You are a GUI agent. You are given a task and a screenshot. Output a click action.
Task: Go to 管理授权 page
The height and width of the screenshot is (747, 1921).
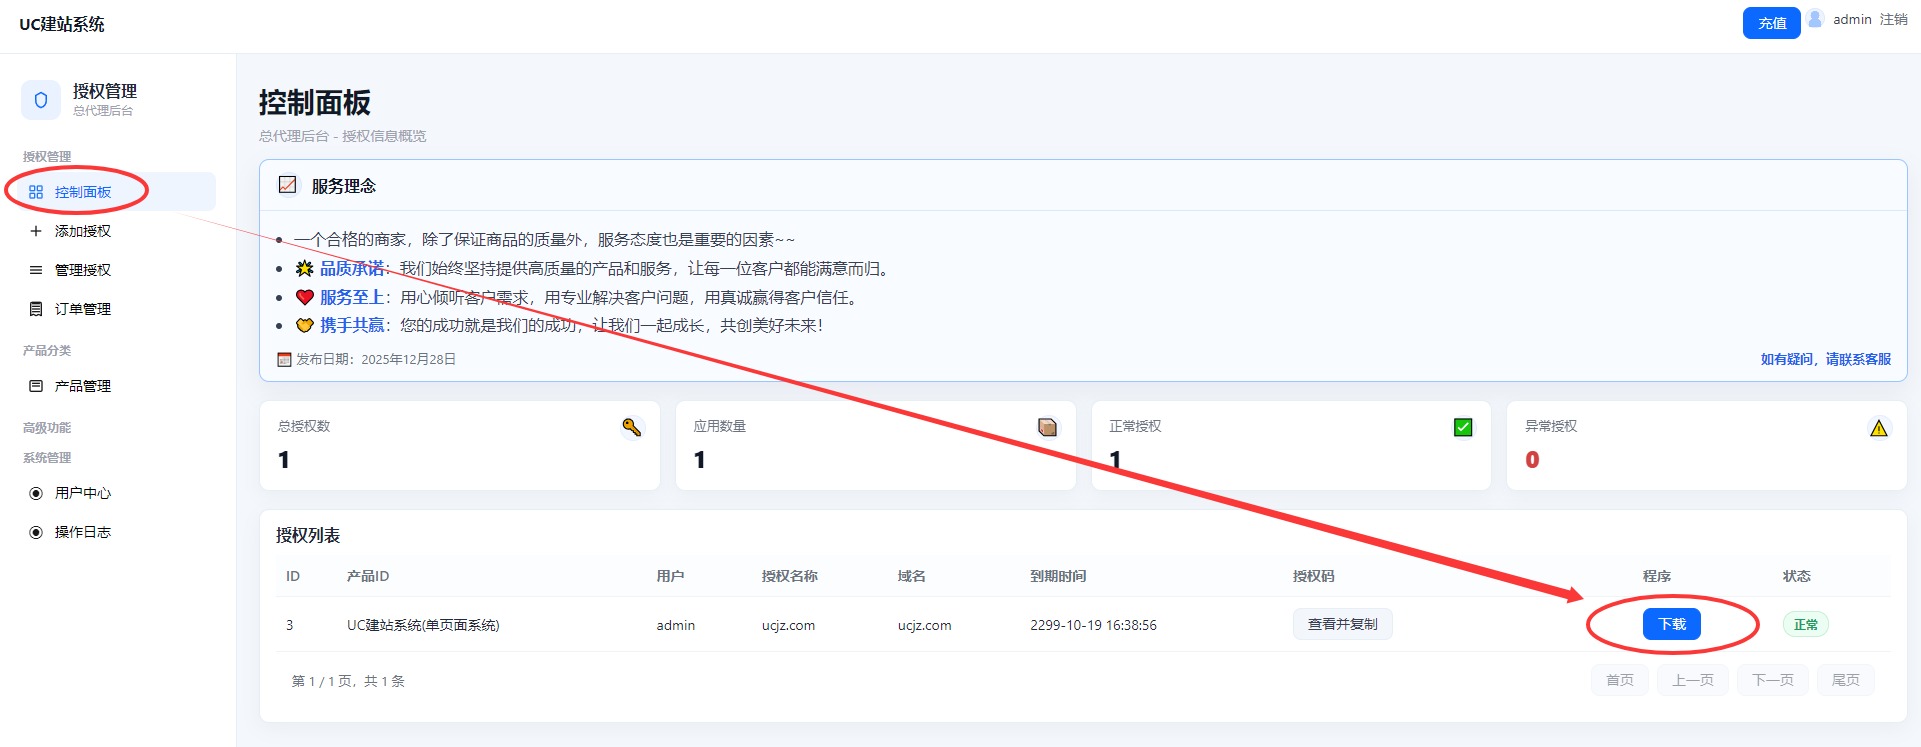pos(116,270)
